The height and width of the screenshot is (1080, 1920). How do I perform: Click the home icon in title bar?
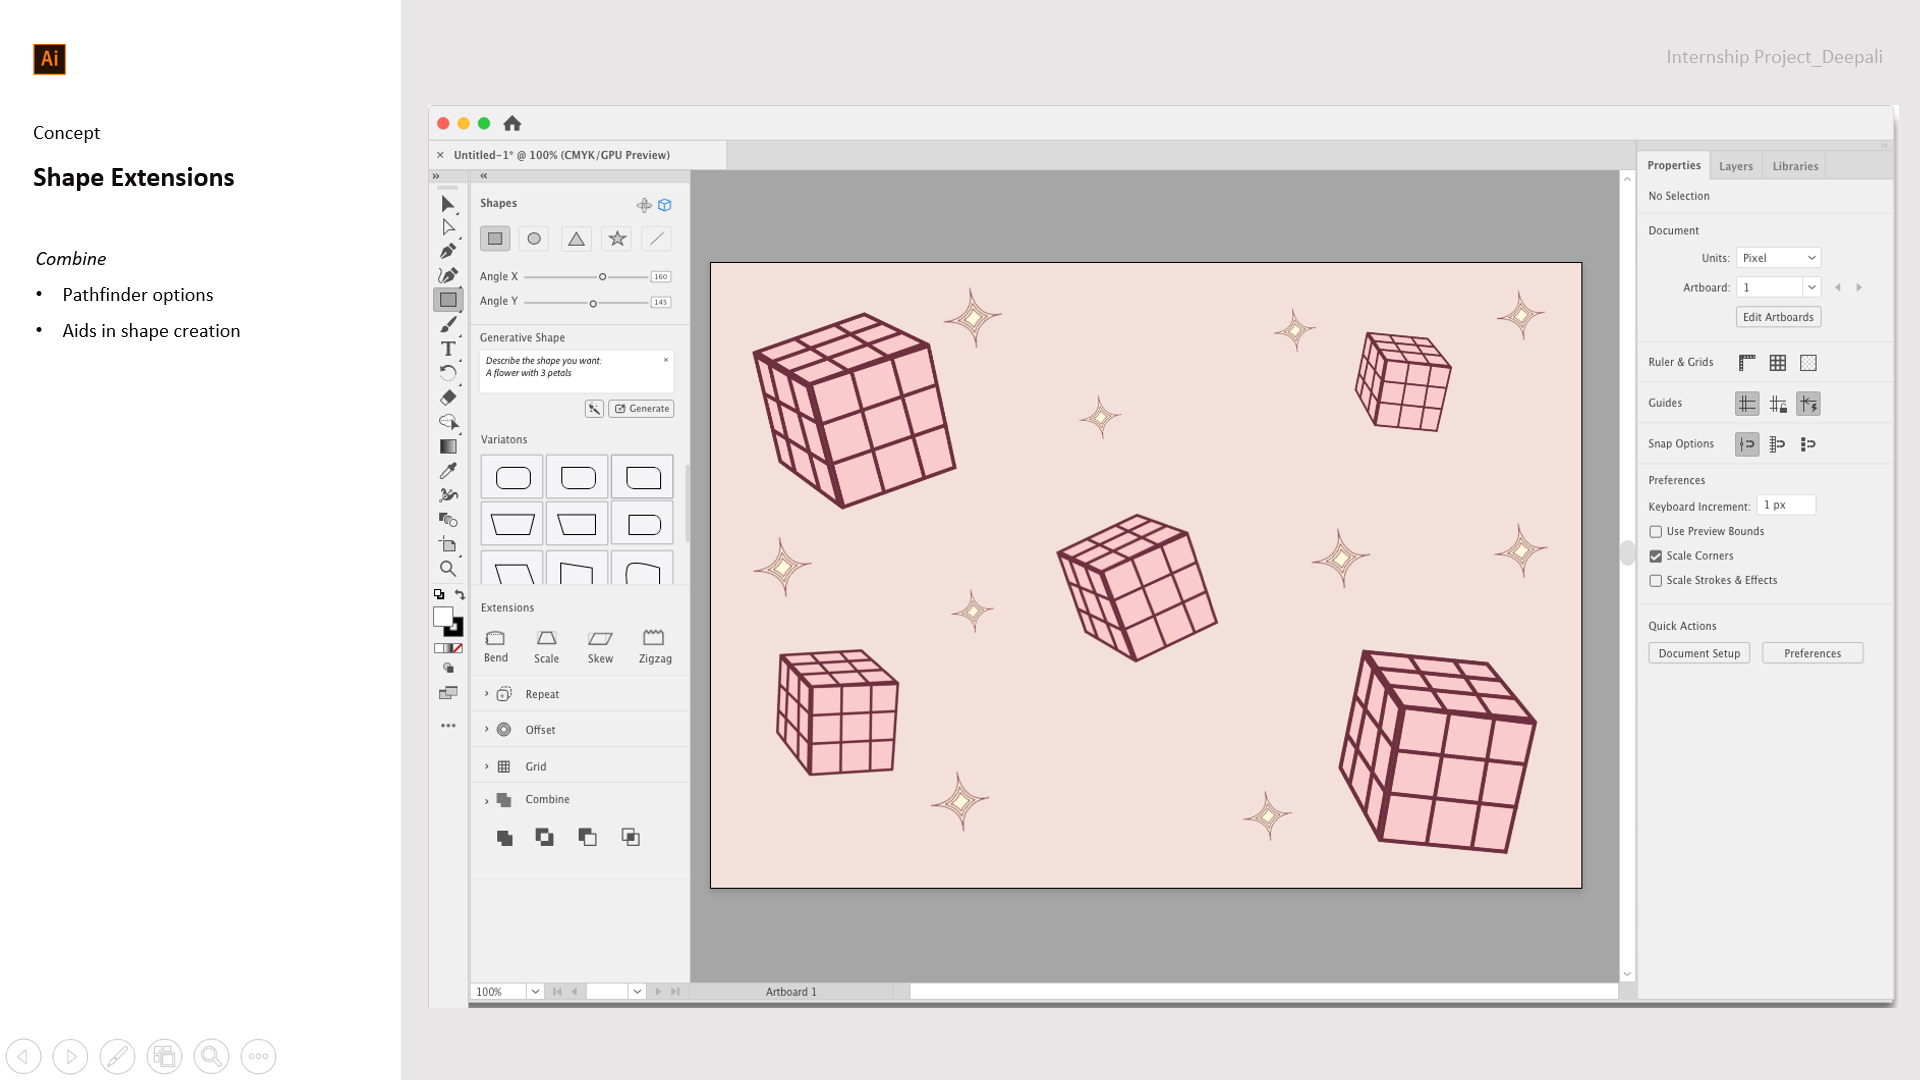[512, 124]
